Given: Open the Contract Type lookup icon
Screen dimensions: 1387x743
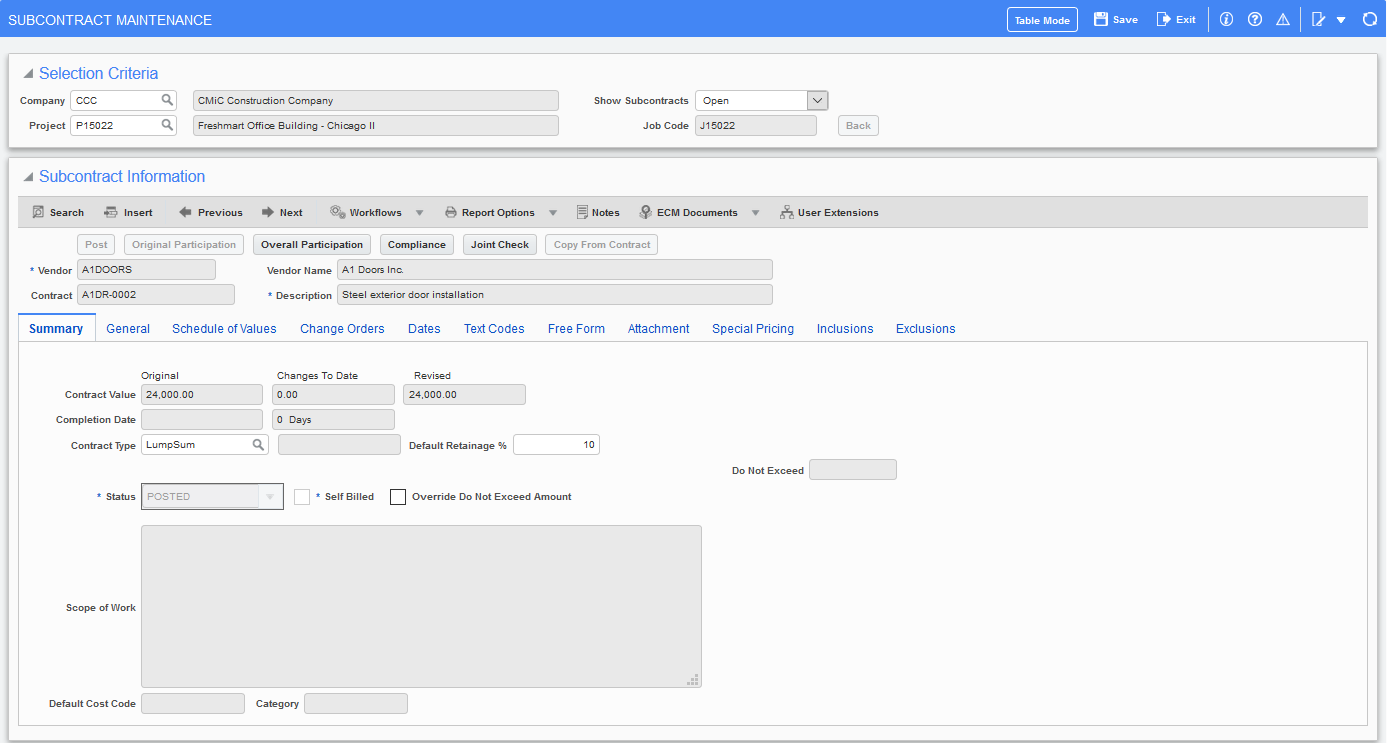Looking at the screenshot, I should (257, 445).
